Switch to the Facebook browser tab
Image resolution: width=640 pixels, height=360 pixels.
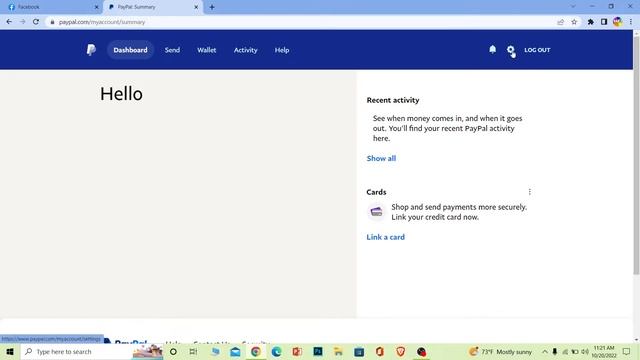point(51,7)
